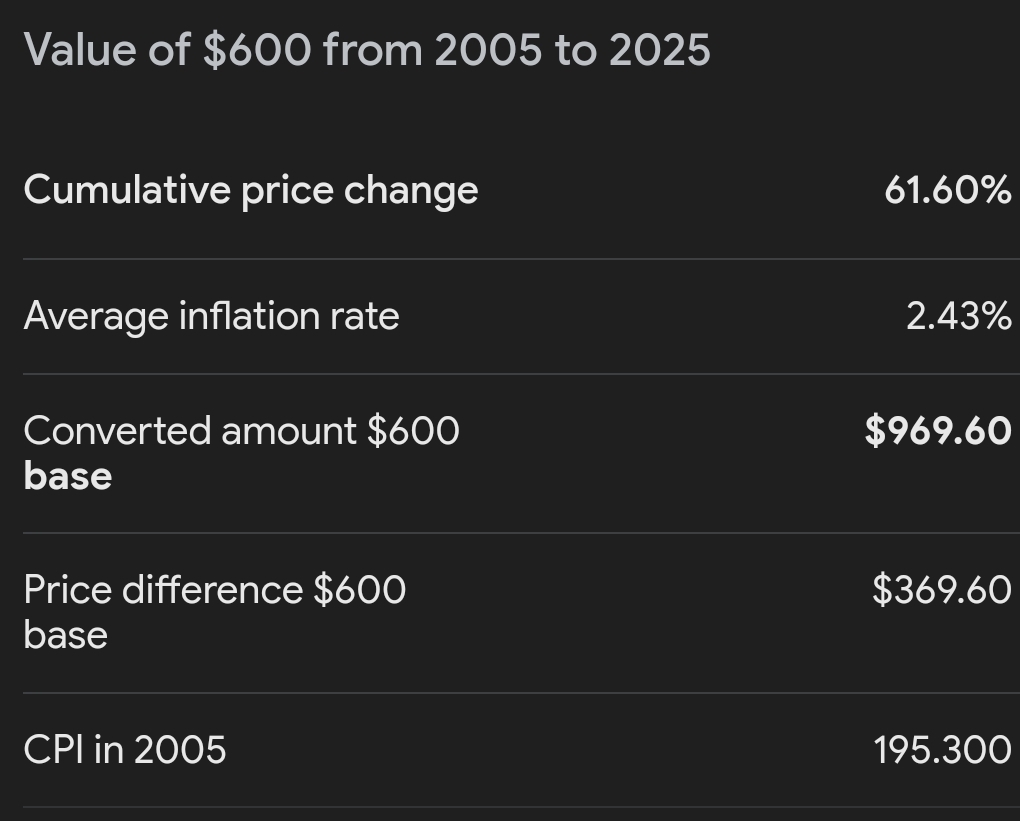The image size is (1020, 821).
Task: Click the 2.43% inflation rate value
Action: (x=958, y=316)
